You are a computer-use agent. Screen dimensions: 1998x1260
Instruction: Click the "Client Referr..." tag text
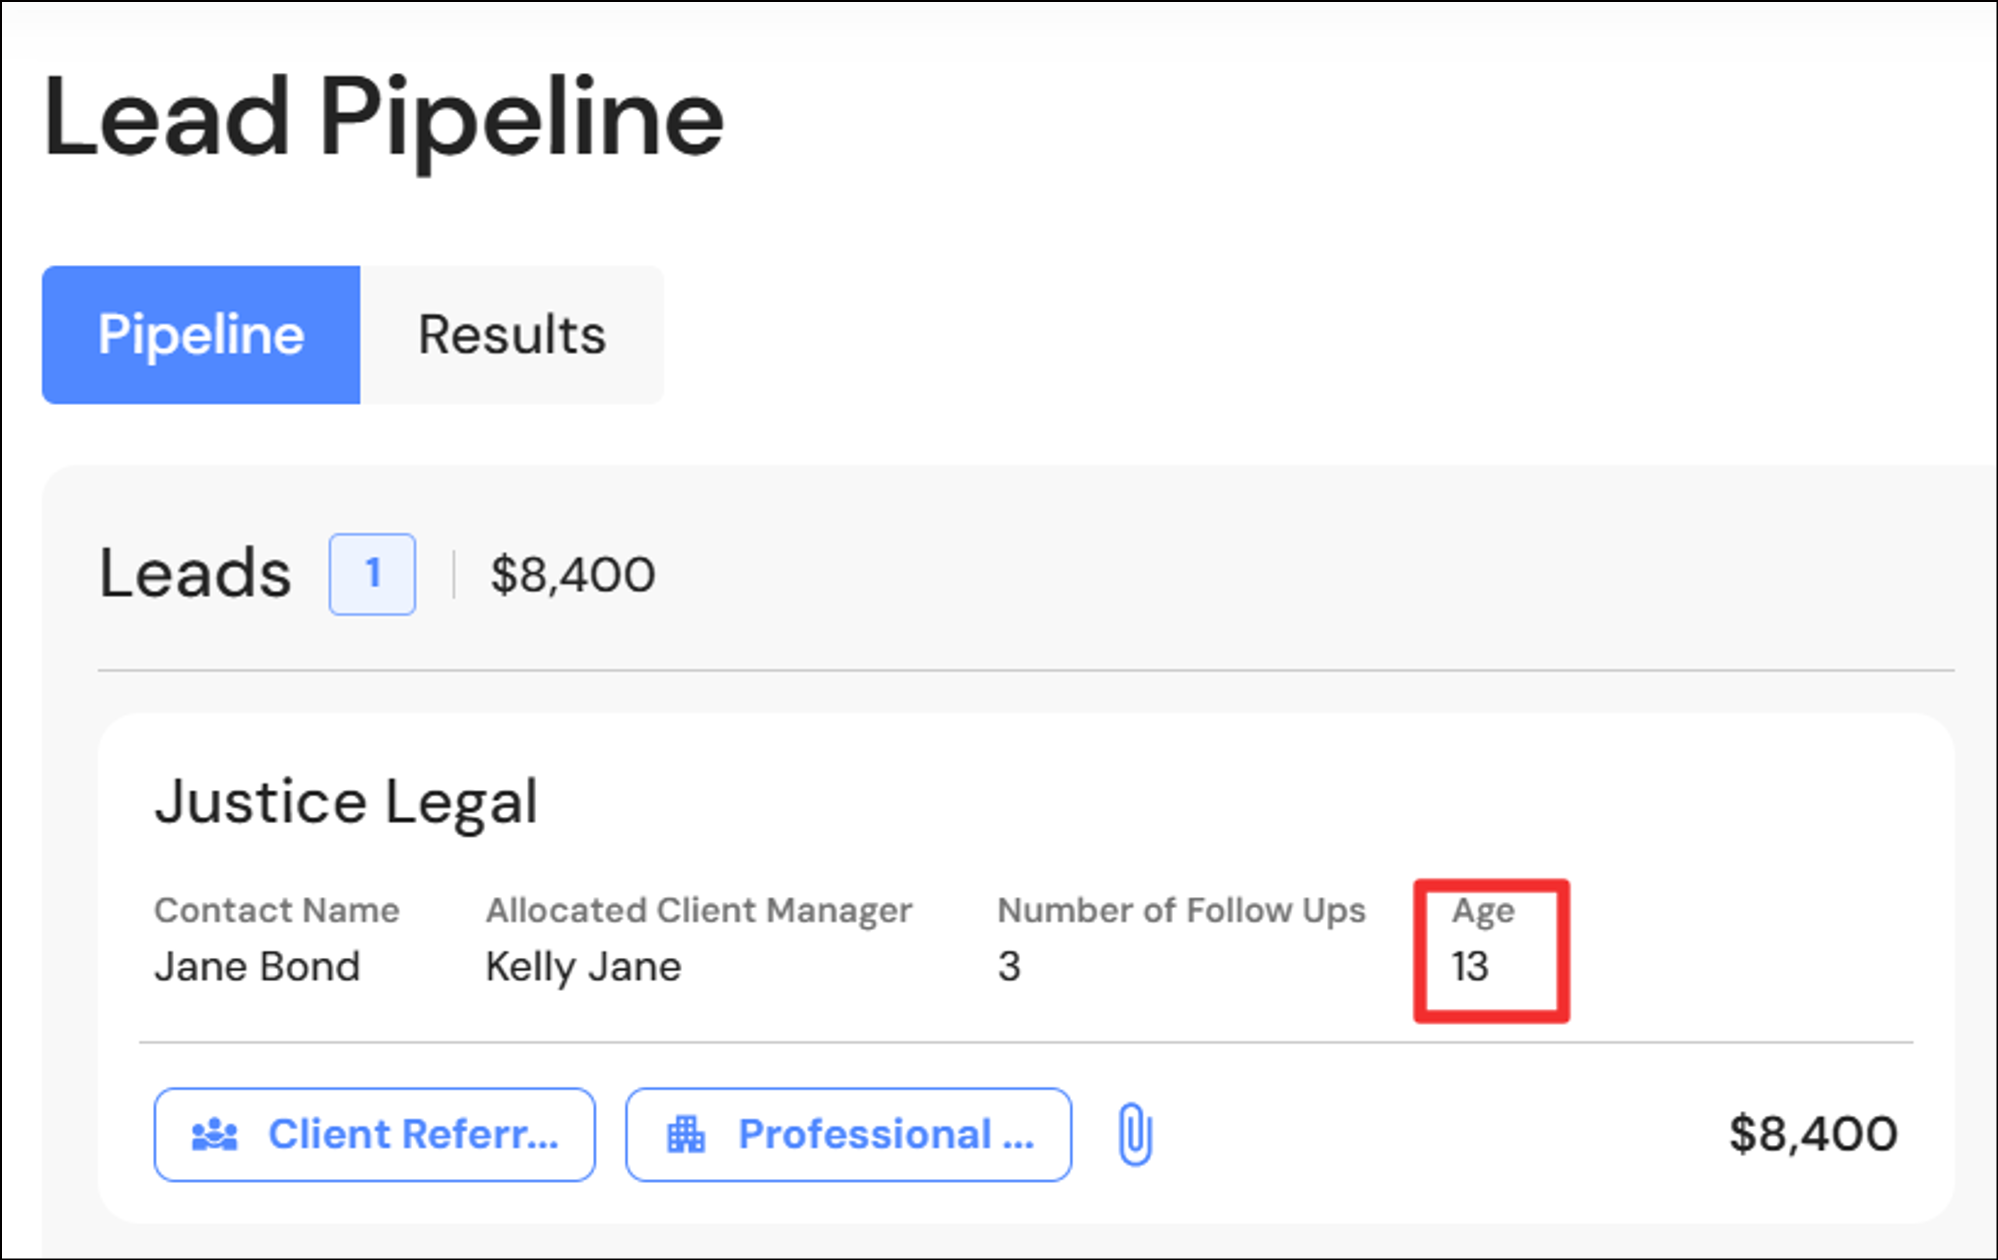pyautogui.click(x=413, y=1134)
